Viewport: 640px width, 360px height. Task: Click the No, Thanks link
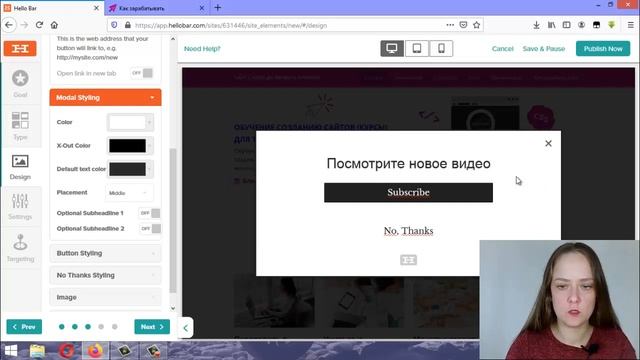(408, 231)
